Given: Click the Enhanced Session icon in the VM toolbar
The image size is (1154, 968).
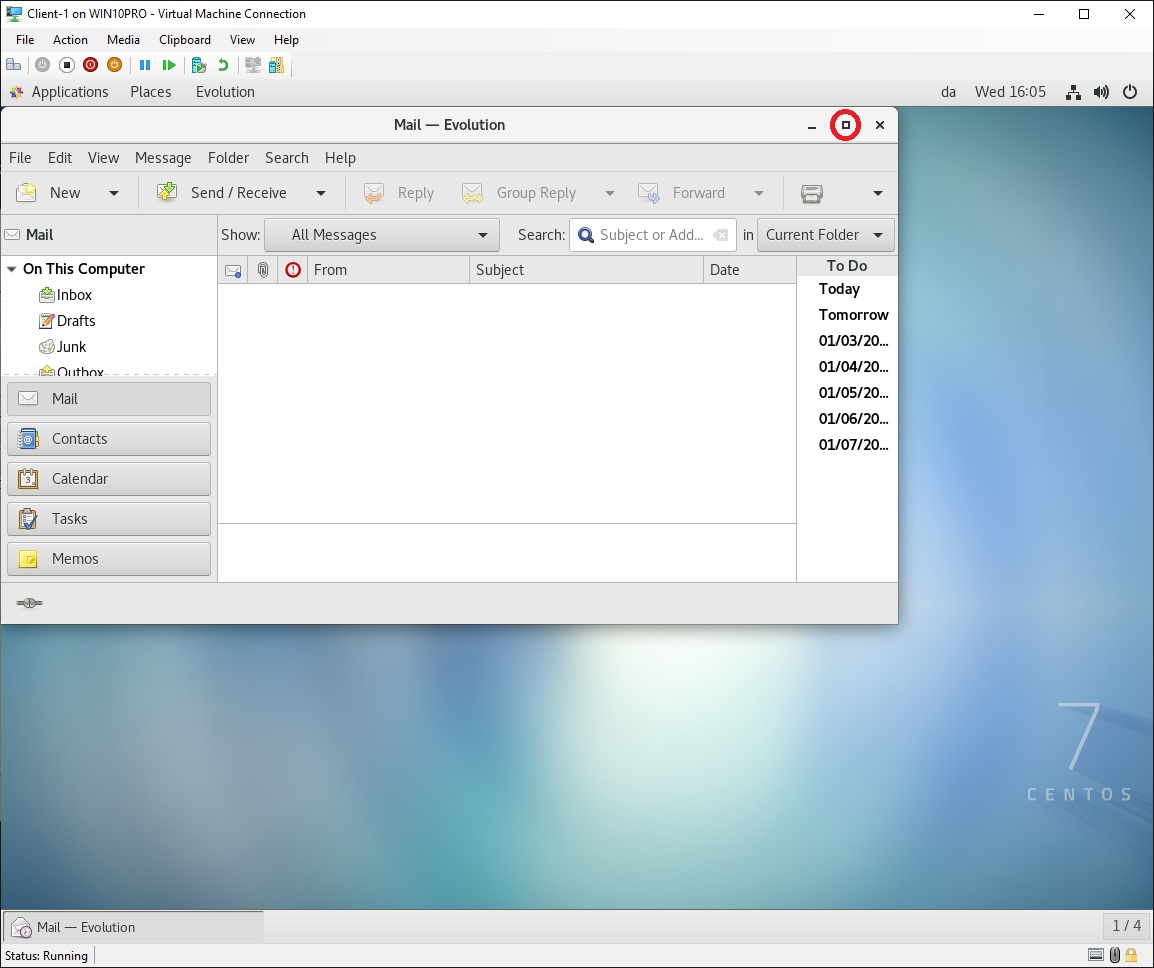Looking at the screenshot, I should click(x=252, y=65).
